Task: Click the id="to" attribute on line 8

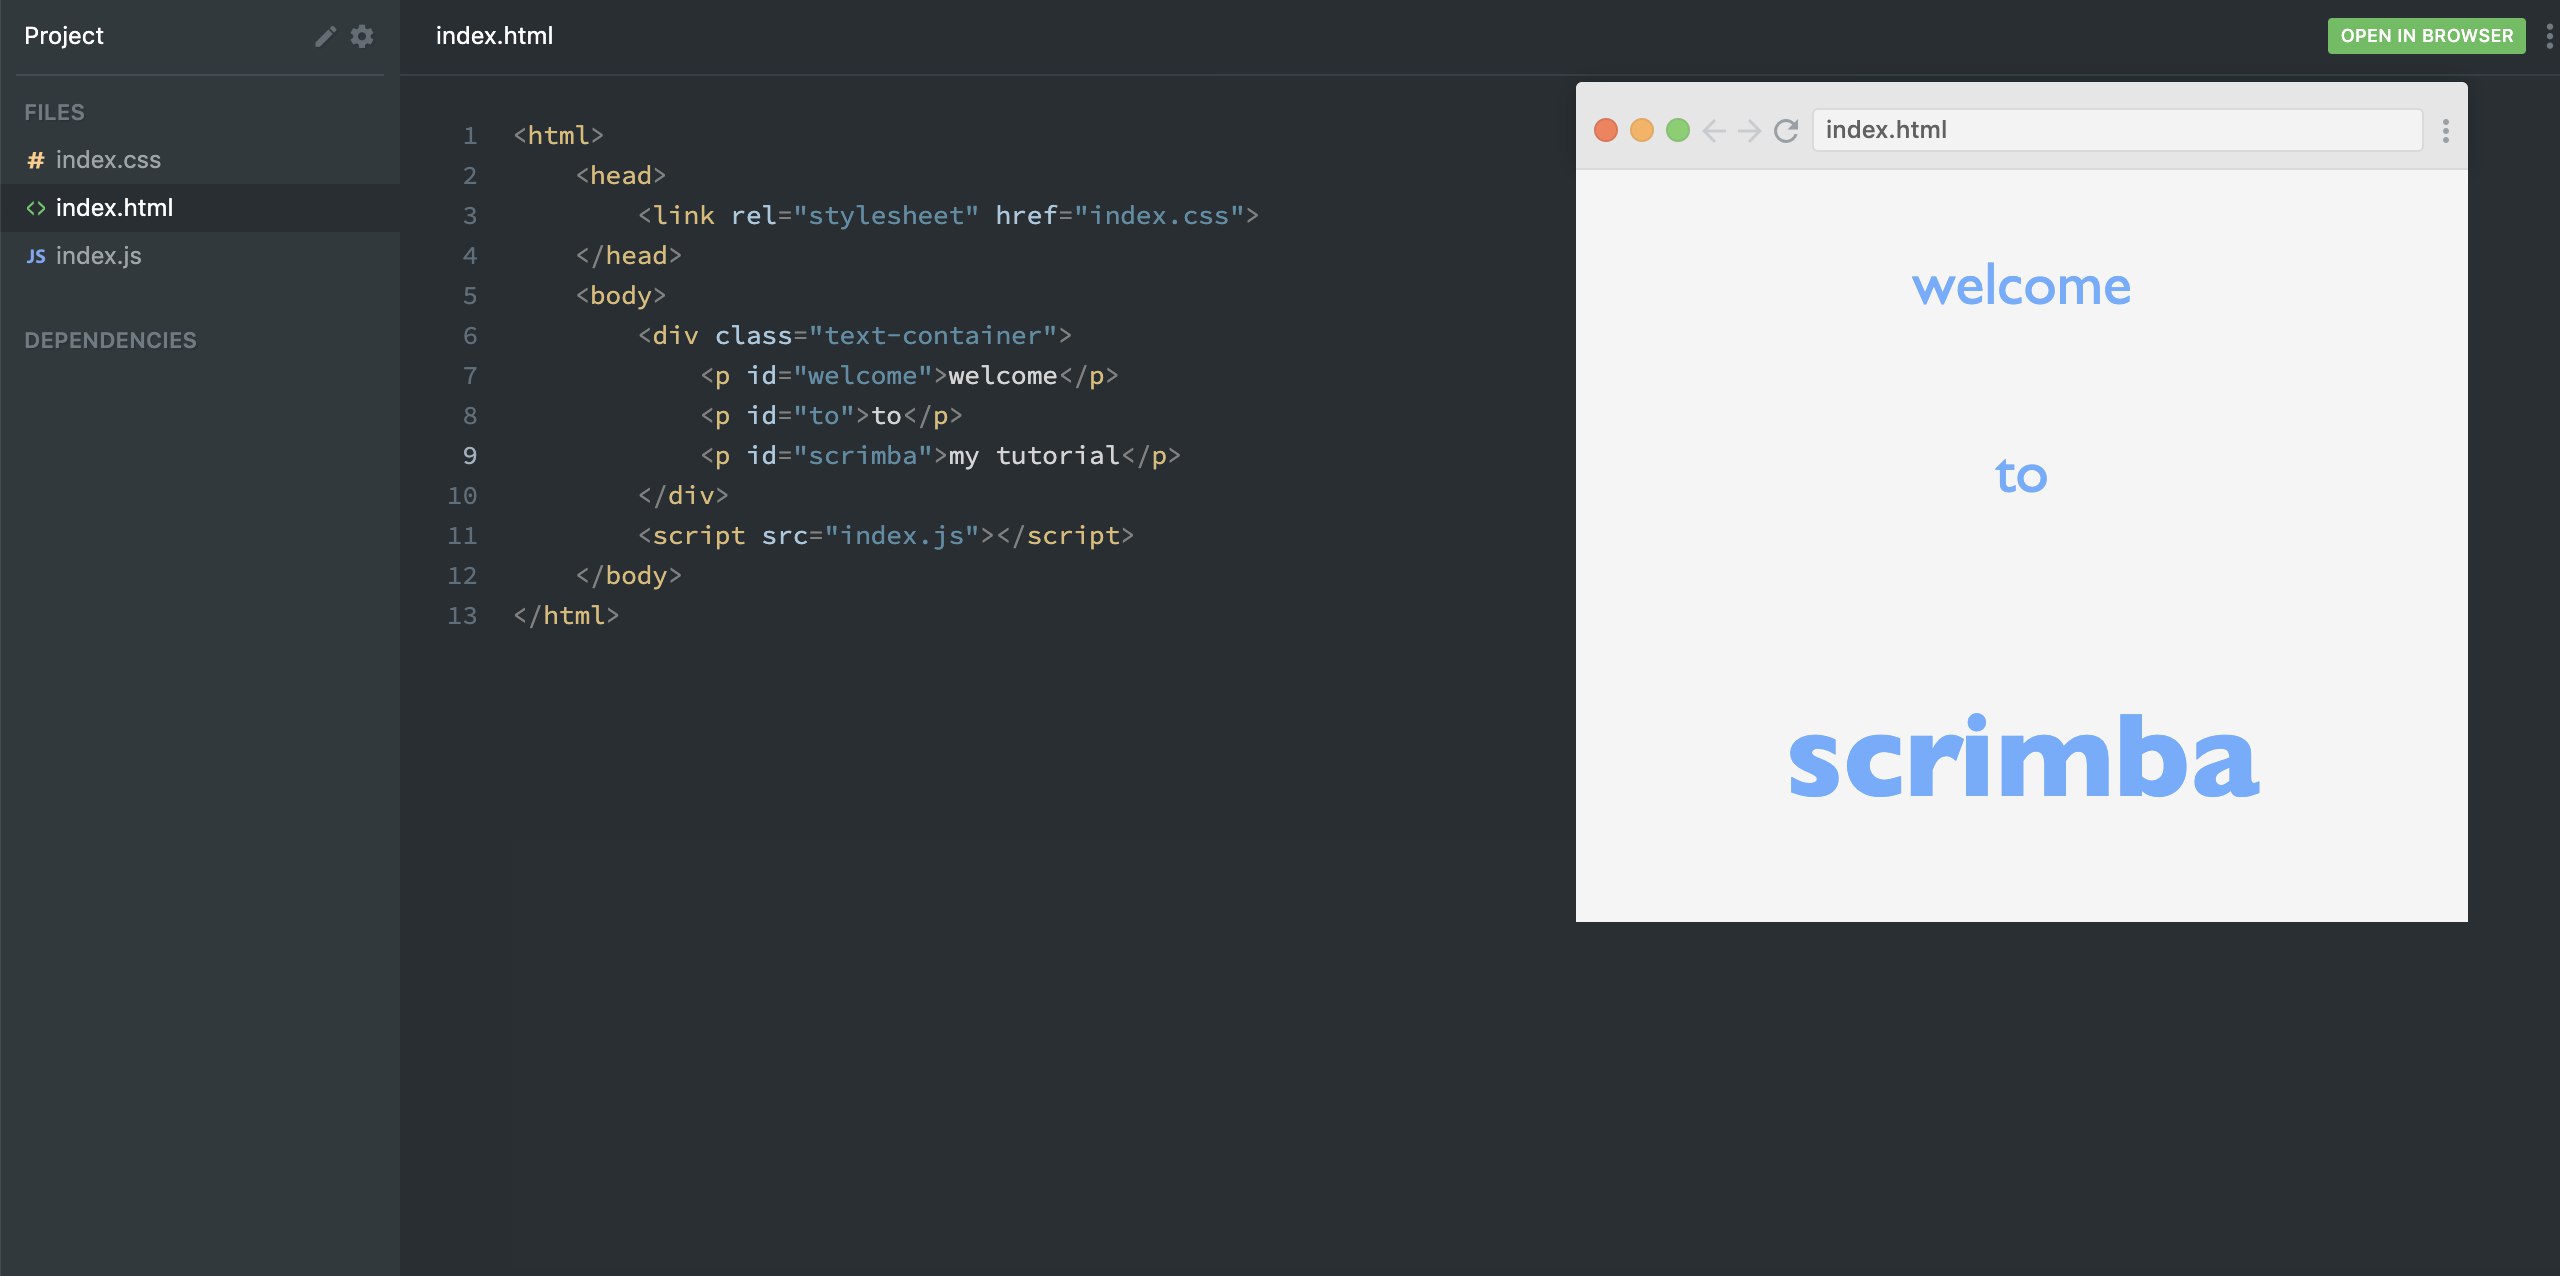Action: [808, 416]
